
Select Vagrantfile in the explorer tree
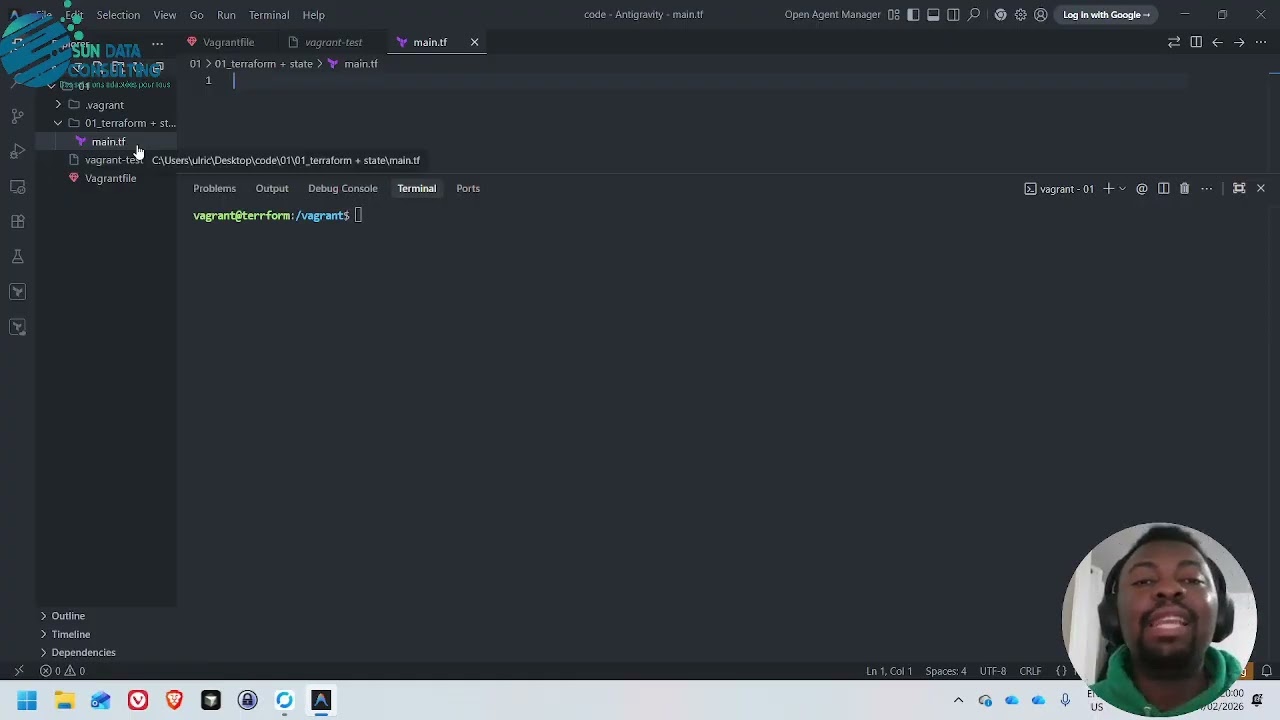point(110,178)
